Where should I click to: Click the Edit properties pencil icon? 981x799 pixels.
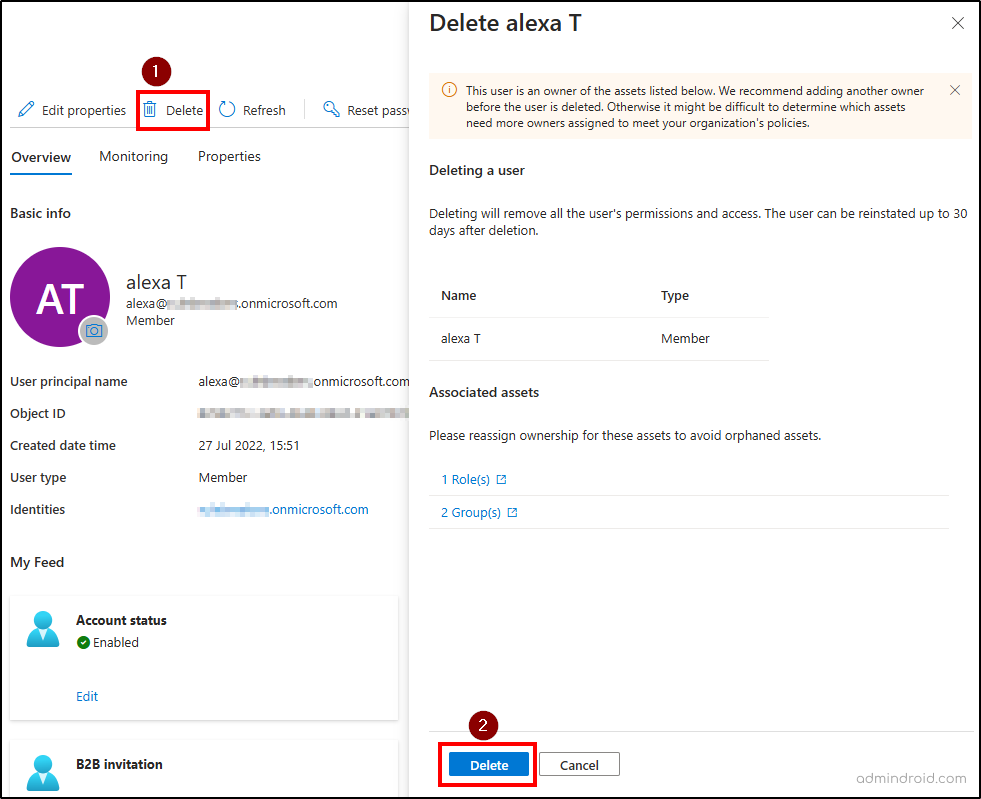point(26,109)
